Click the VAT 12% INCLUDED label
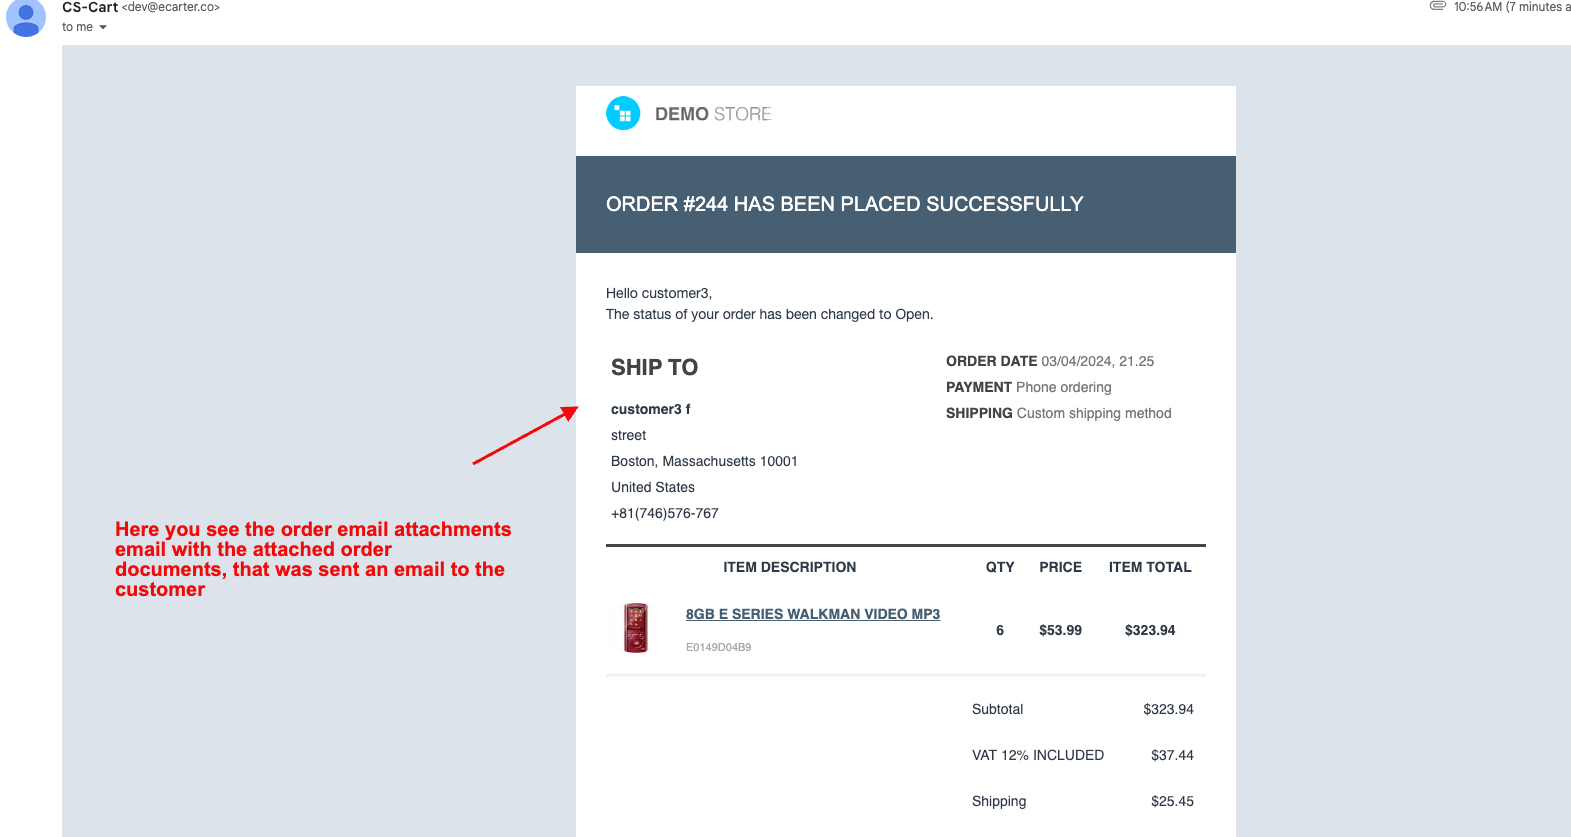 pos(1037,755)
